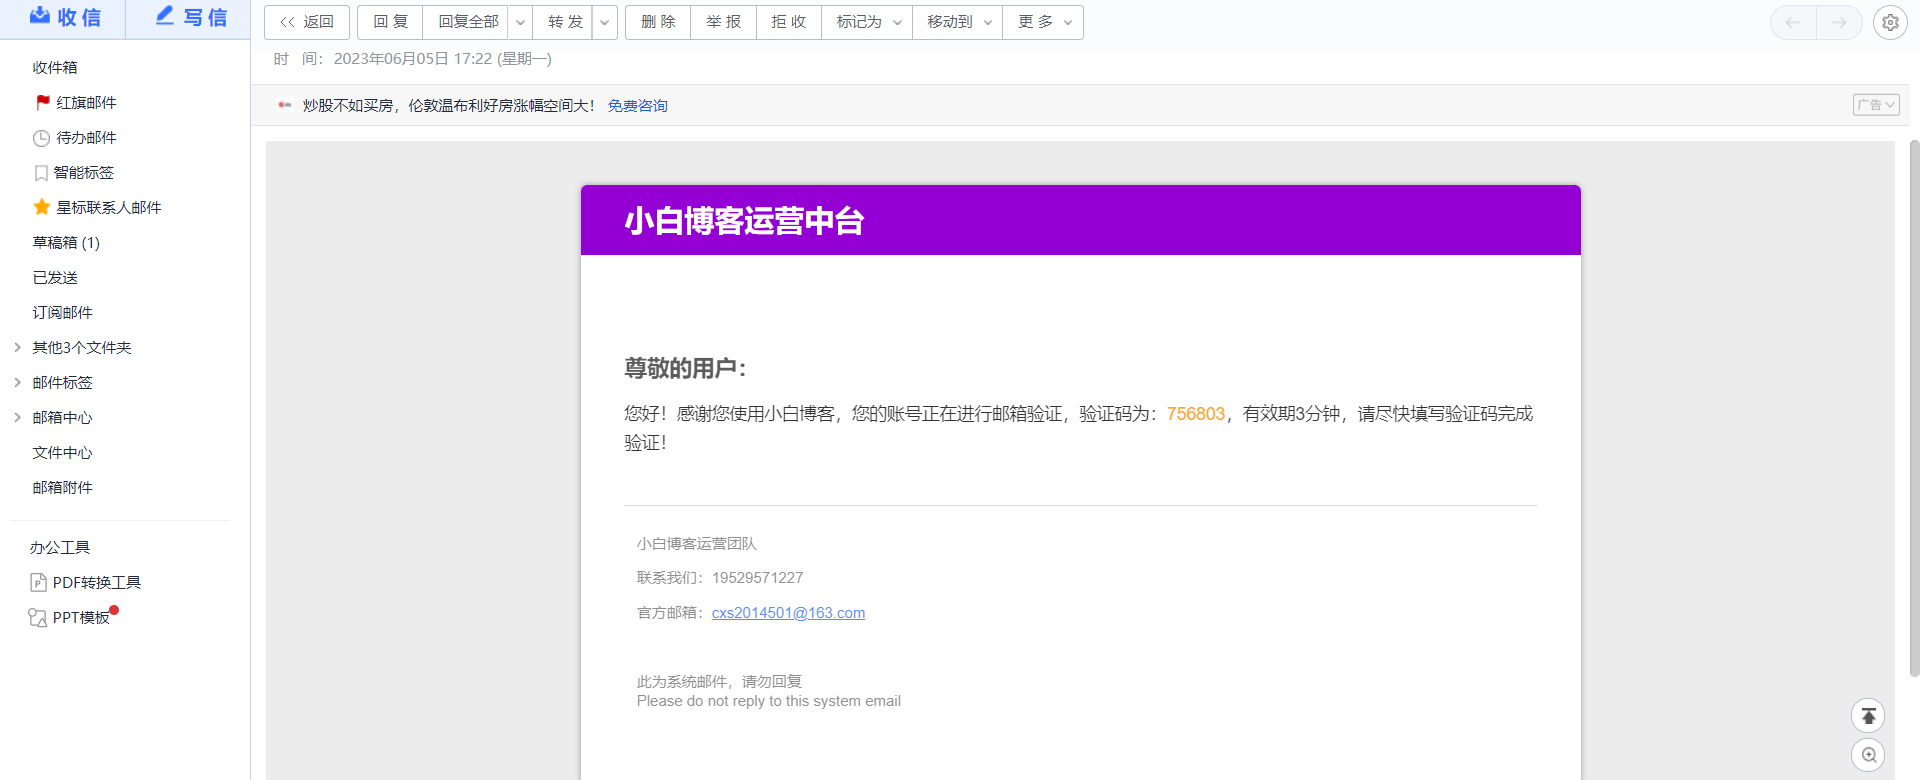The height and width of the screenshot is (780, 1920).
Task: Click the 回复全部 reply all button
Action: [x=467, y=22]
